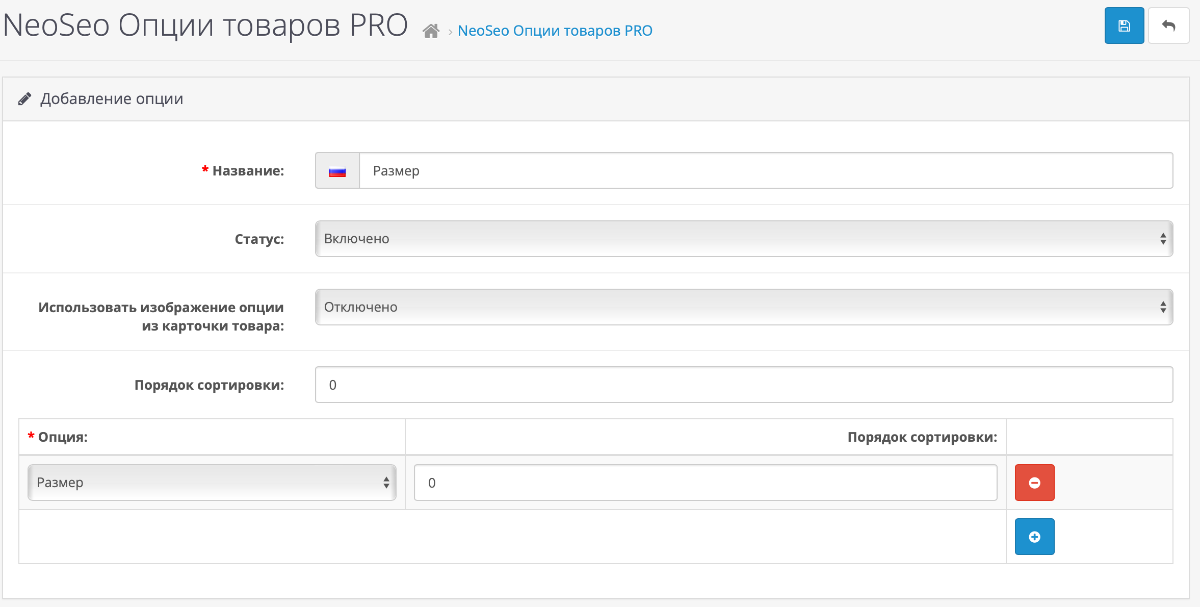1200x607 pixels.
Task: Click the pencil icon beside Добавление опции
Action: click(25, 99)
